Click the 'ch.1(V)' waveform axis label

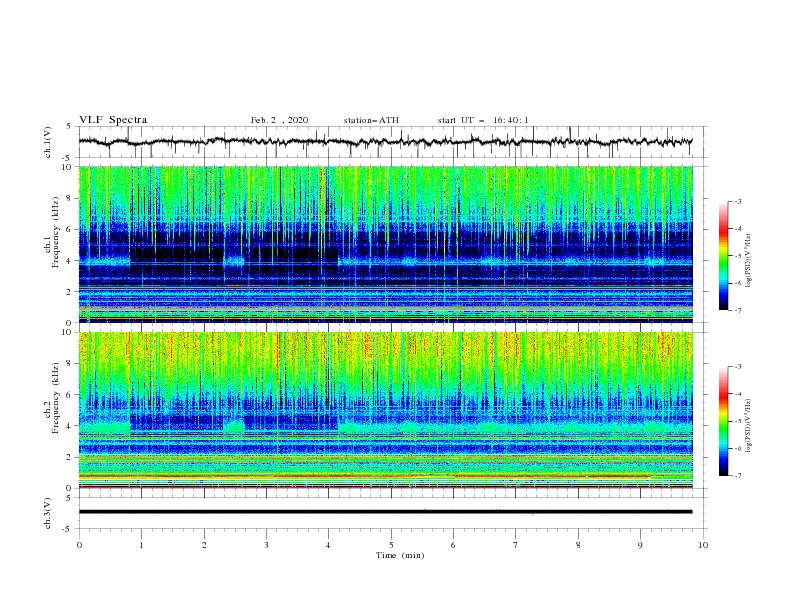[48, 142]
